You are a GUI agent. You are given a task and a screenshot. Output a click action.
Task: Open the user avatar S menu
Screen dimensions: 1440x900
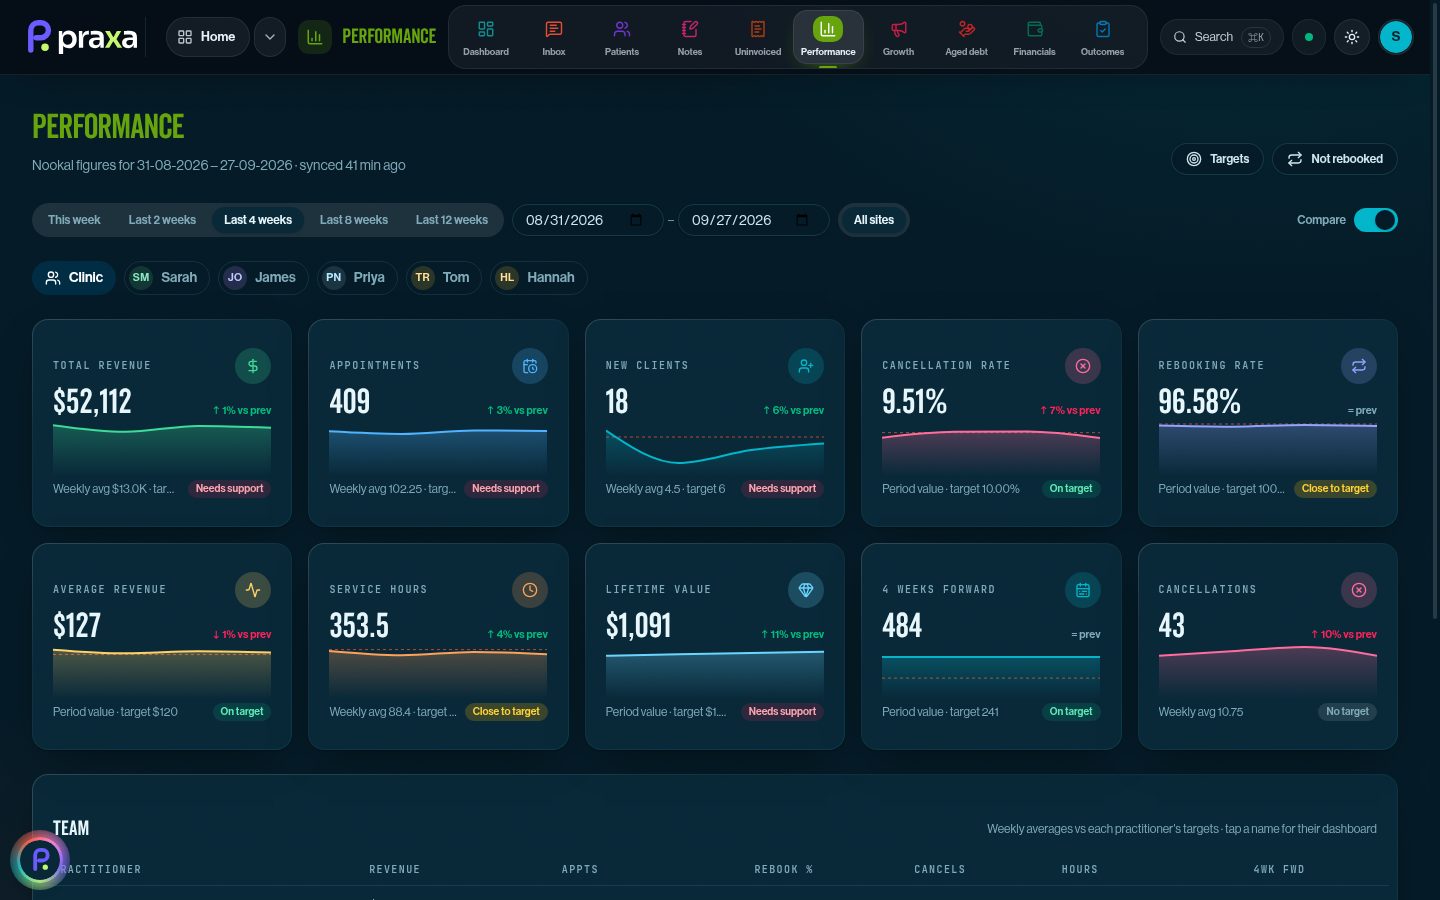(x=1396, y=37)
